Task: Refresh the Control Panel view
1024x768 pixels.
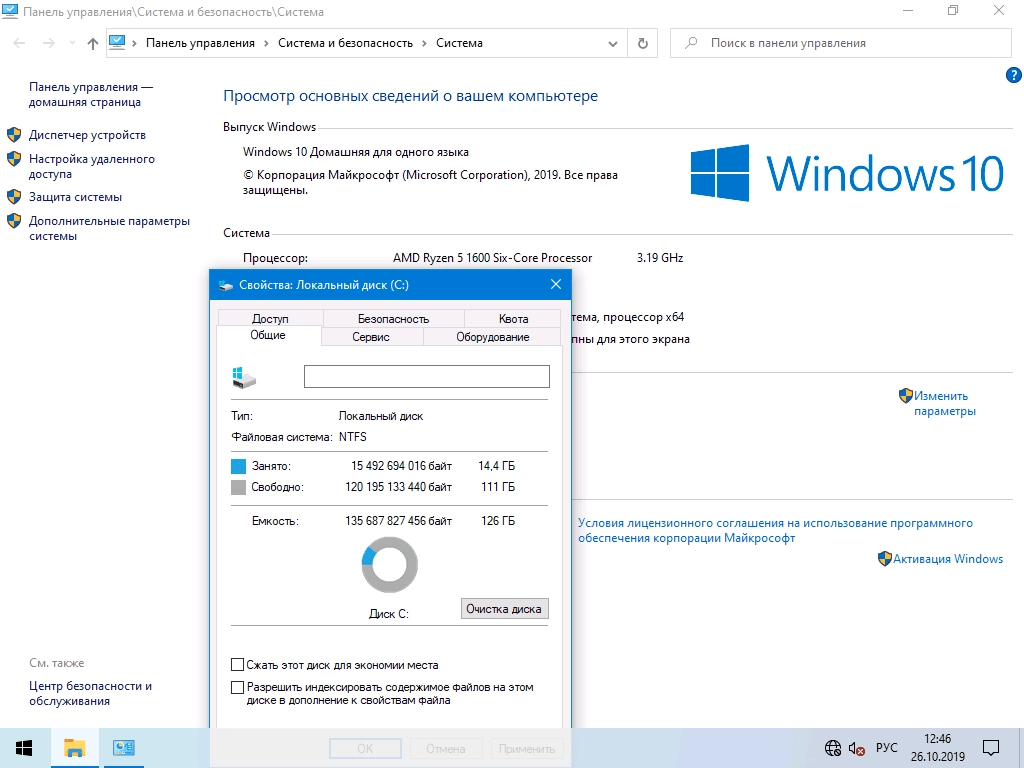Action: point(643,43)
